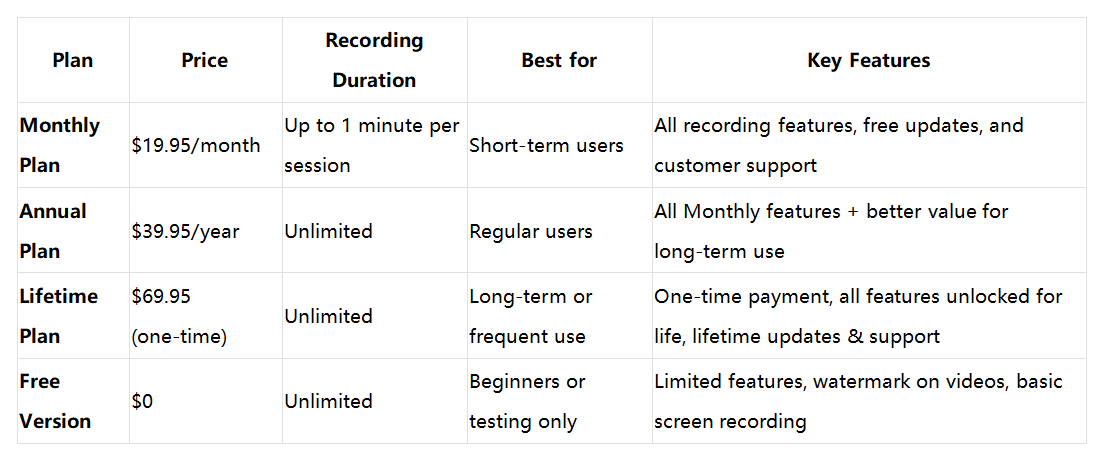Click the "Plan" column header

coord(72,61)
